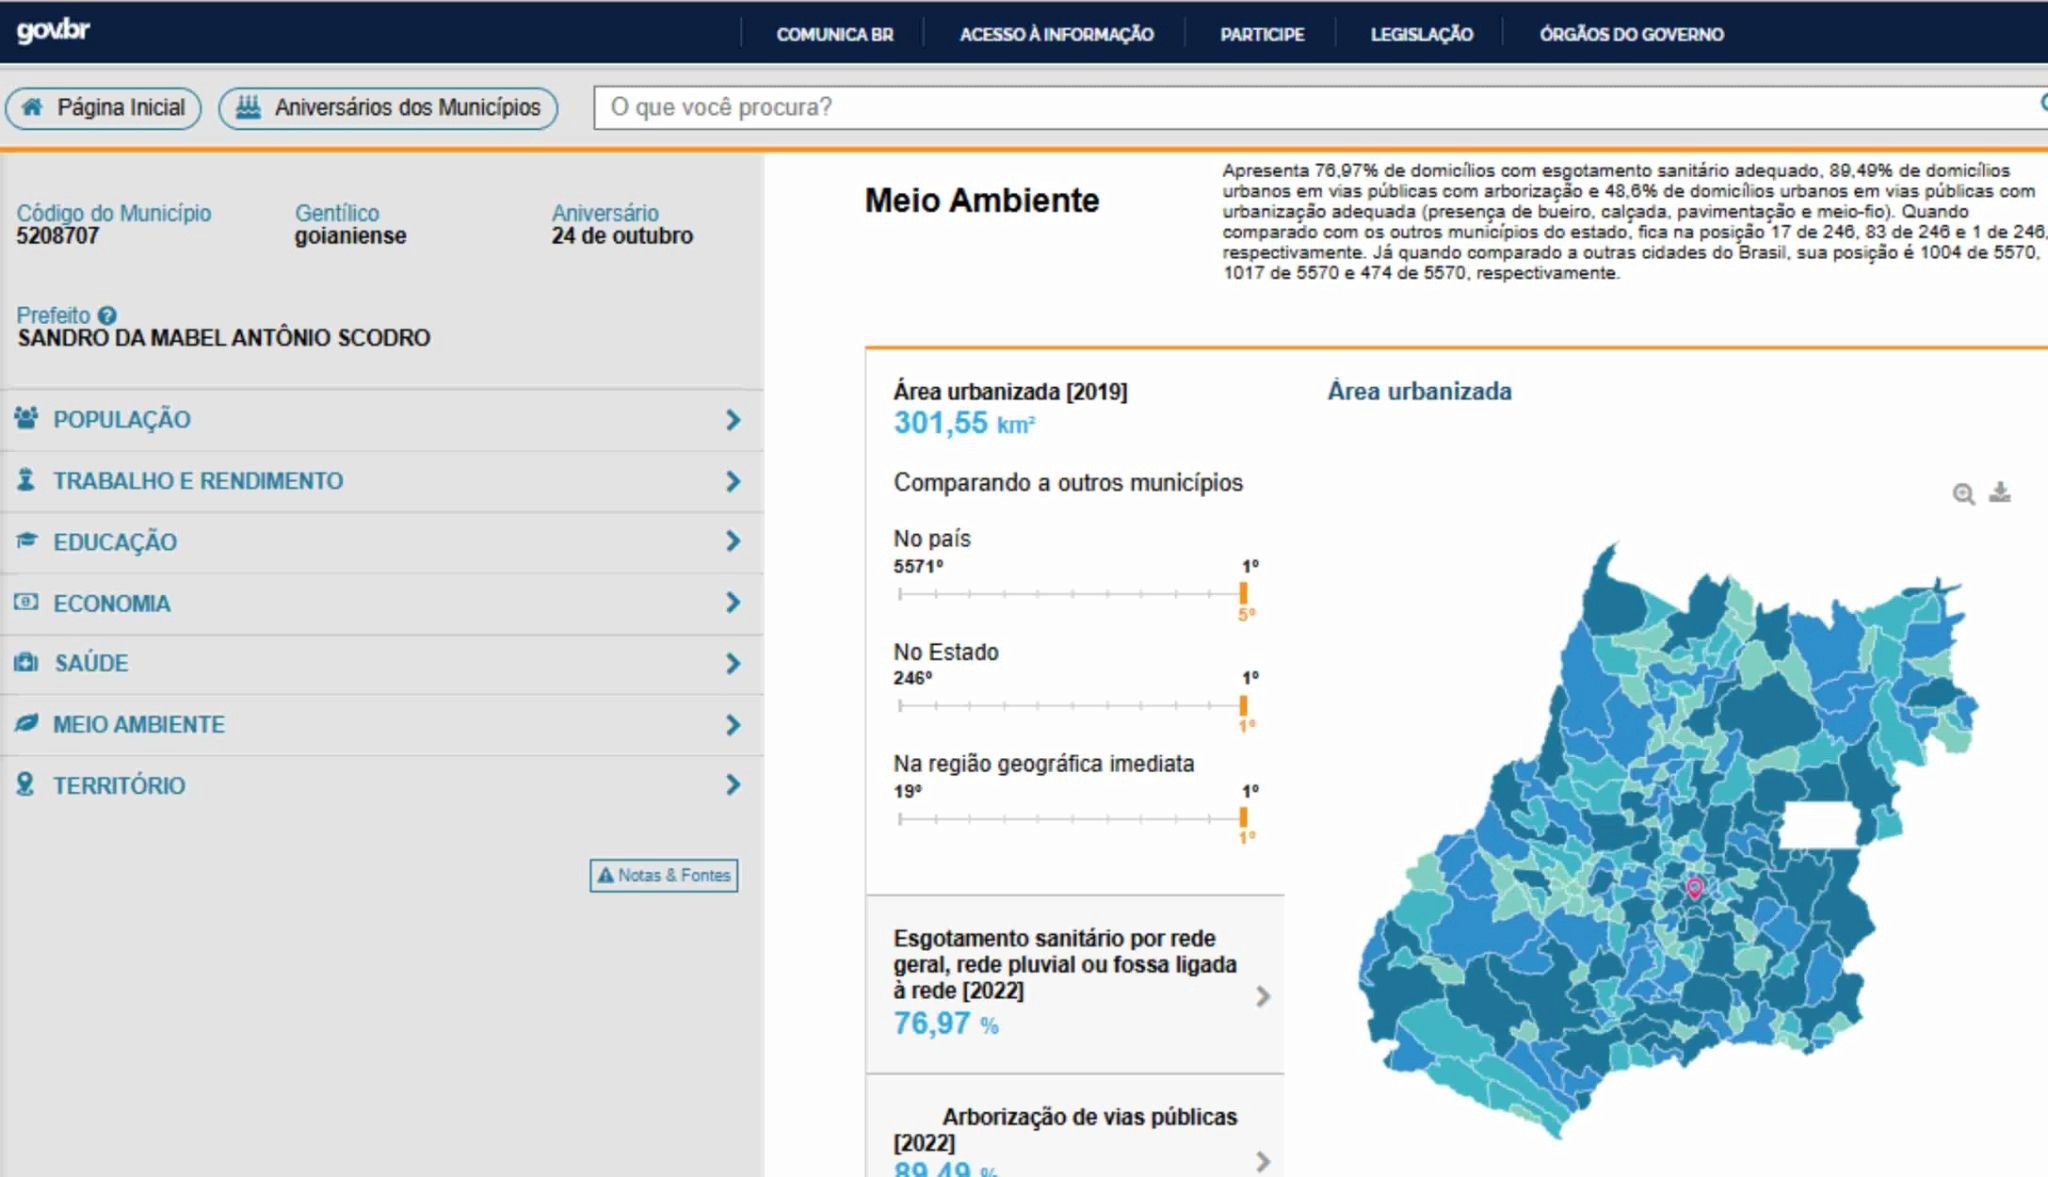Click the No Estado ranking slider marker
The image size is (2048, 1177).
tap(1243, 706)
